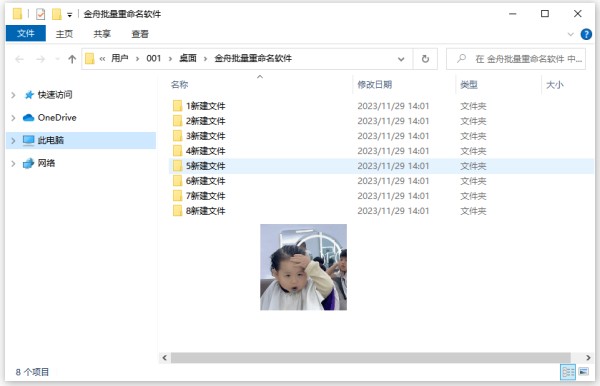The width and height of the screenshot is (600, 386).
Task: Select 网络 in the navigation pane
Action: (46, 163)
